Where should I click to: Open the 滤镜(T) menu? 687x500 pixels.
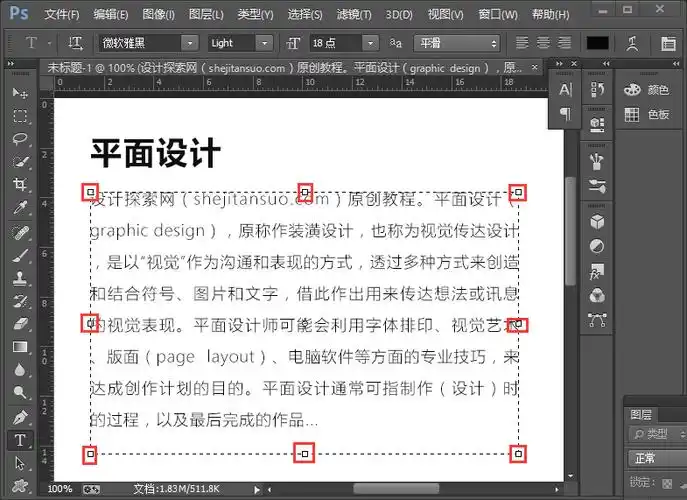tap(354, 14)
